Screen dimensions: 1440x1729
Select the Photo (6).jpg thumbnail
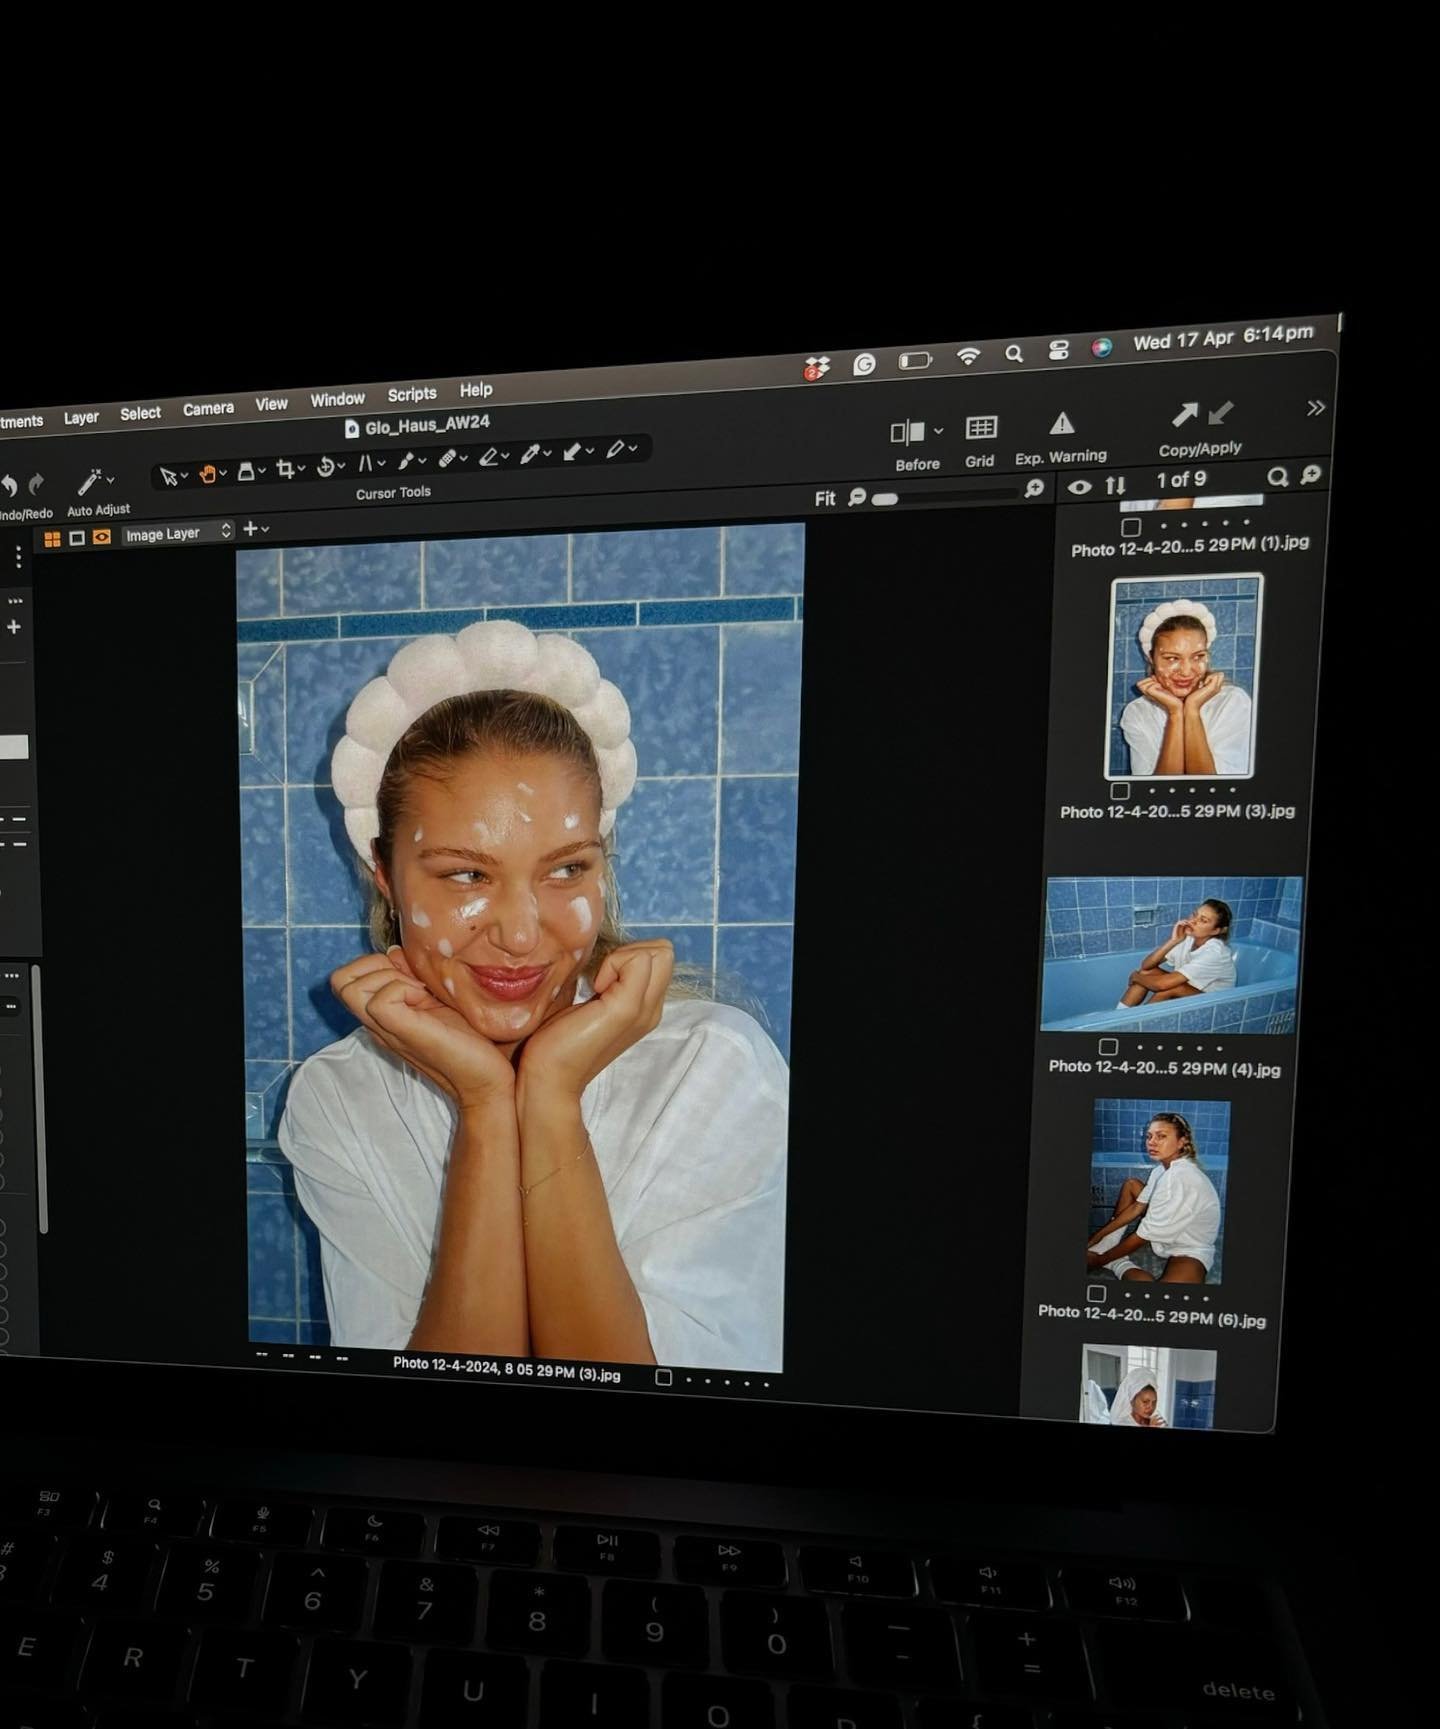coord(1160,1191)
